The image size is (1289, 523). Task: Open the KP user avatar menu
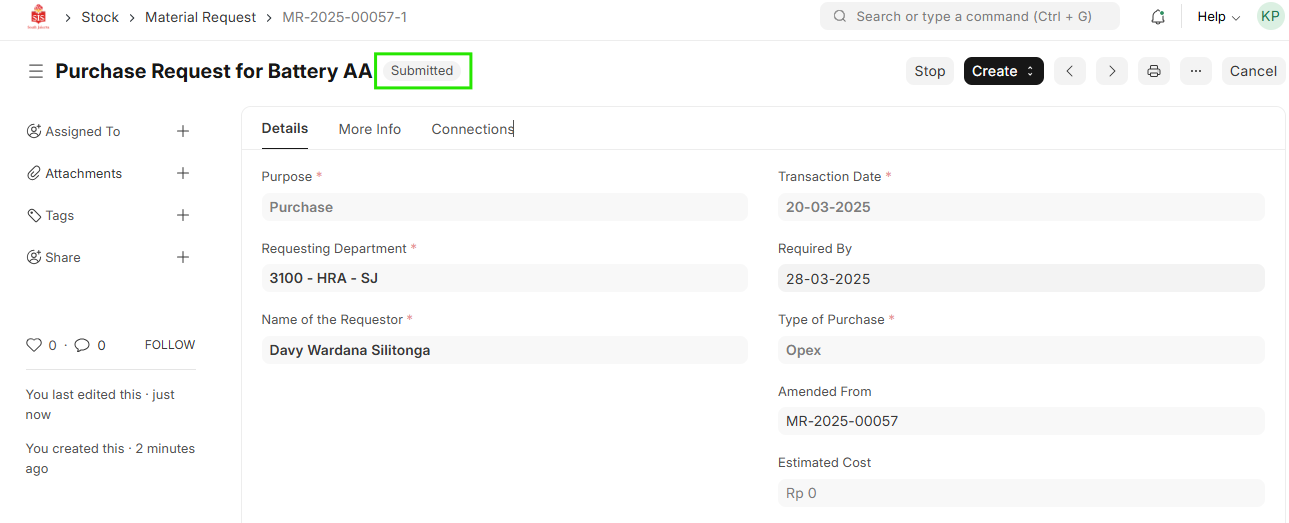pos(1270,17)
